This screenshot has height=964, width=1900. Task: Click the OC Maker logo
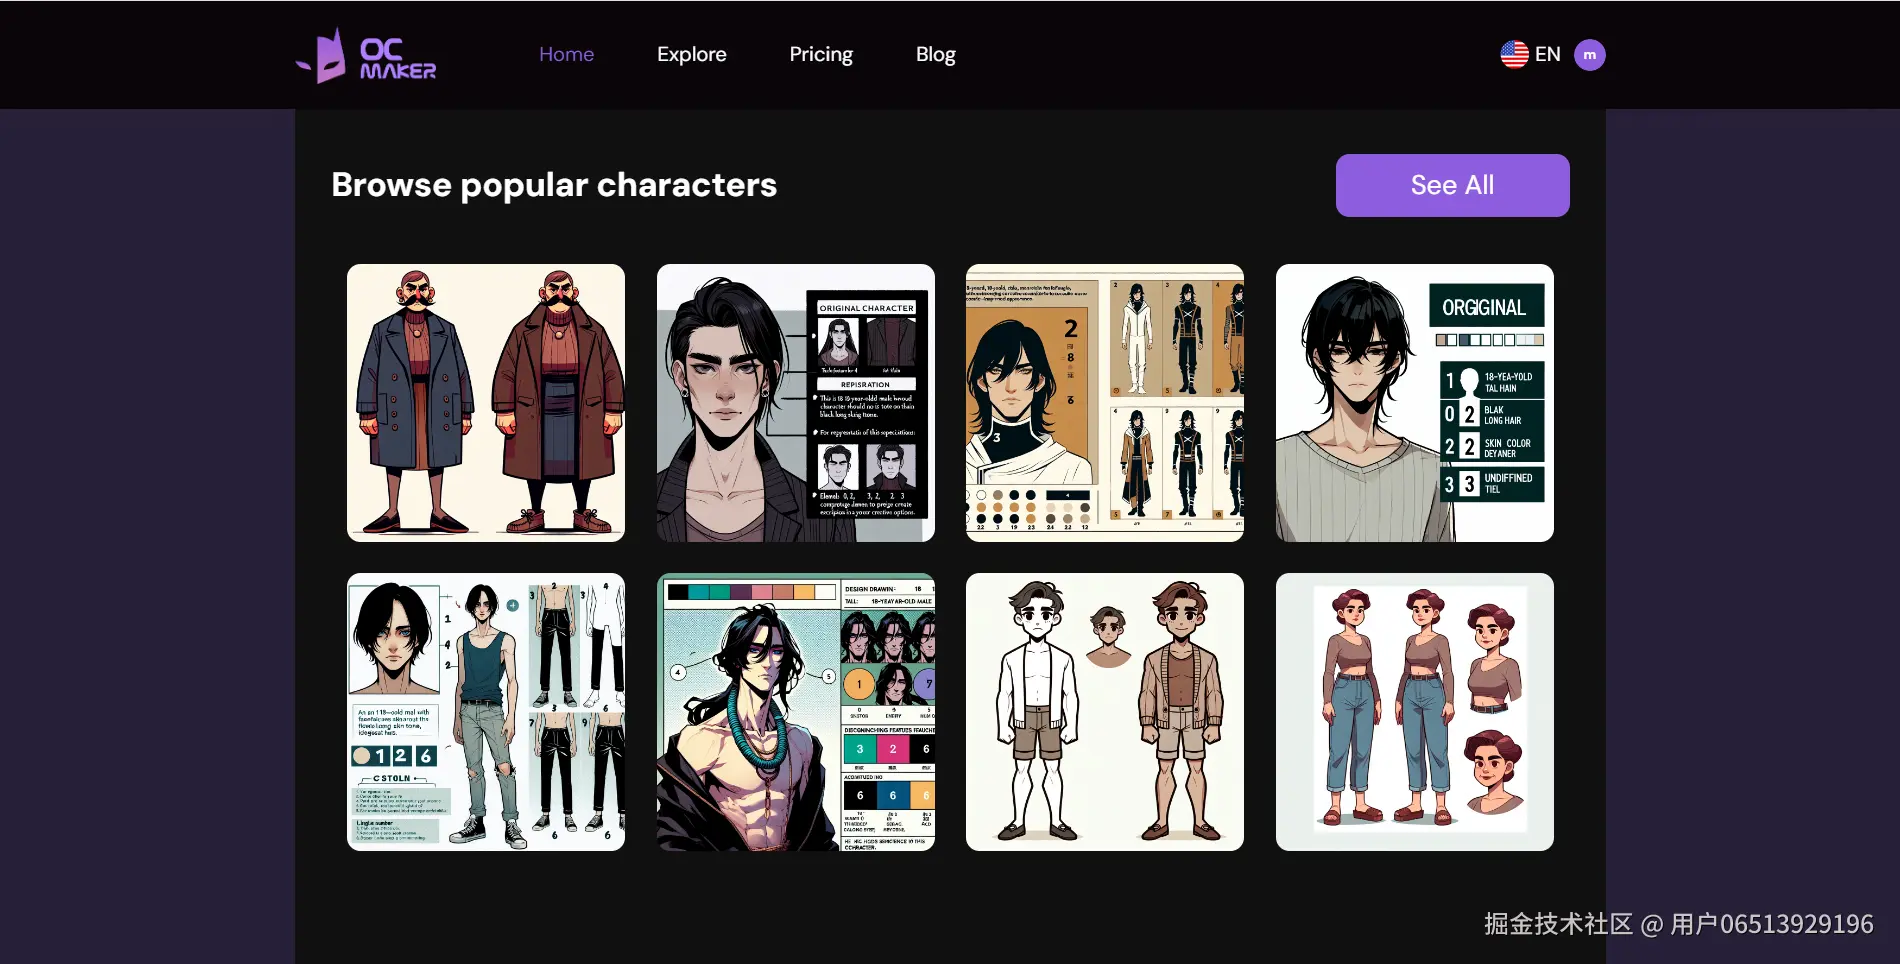pos(366,55)
